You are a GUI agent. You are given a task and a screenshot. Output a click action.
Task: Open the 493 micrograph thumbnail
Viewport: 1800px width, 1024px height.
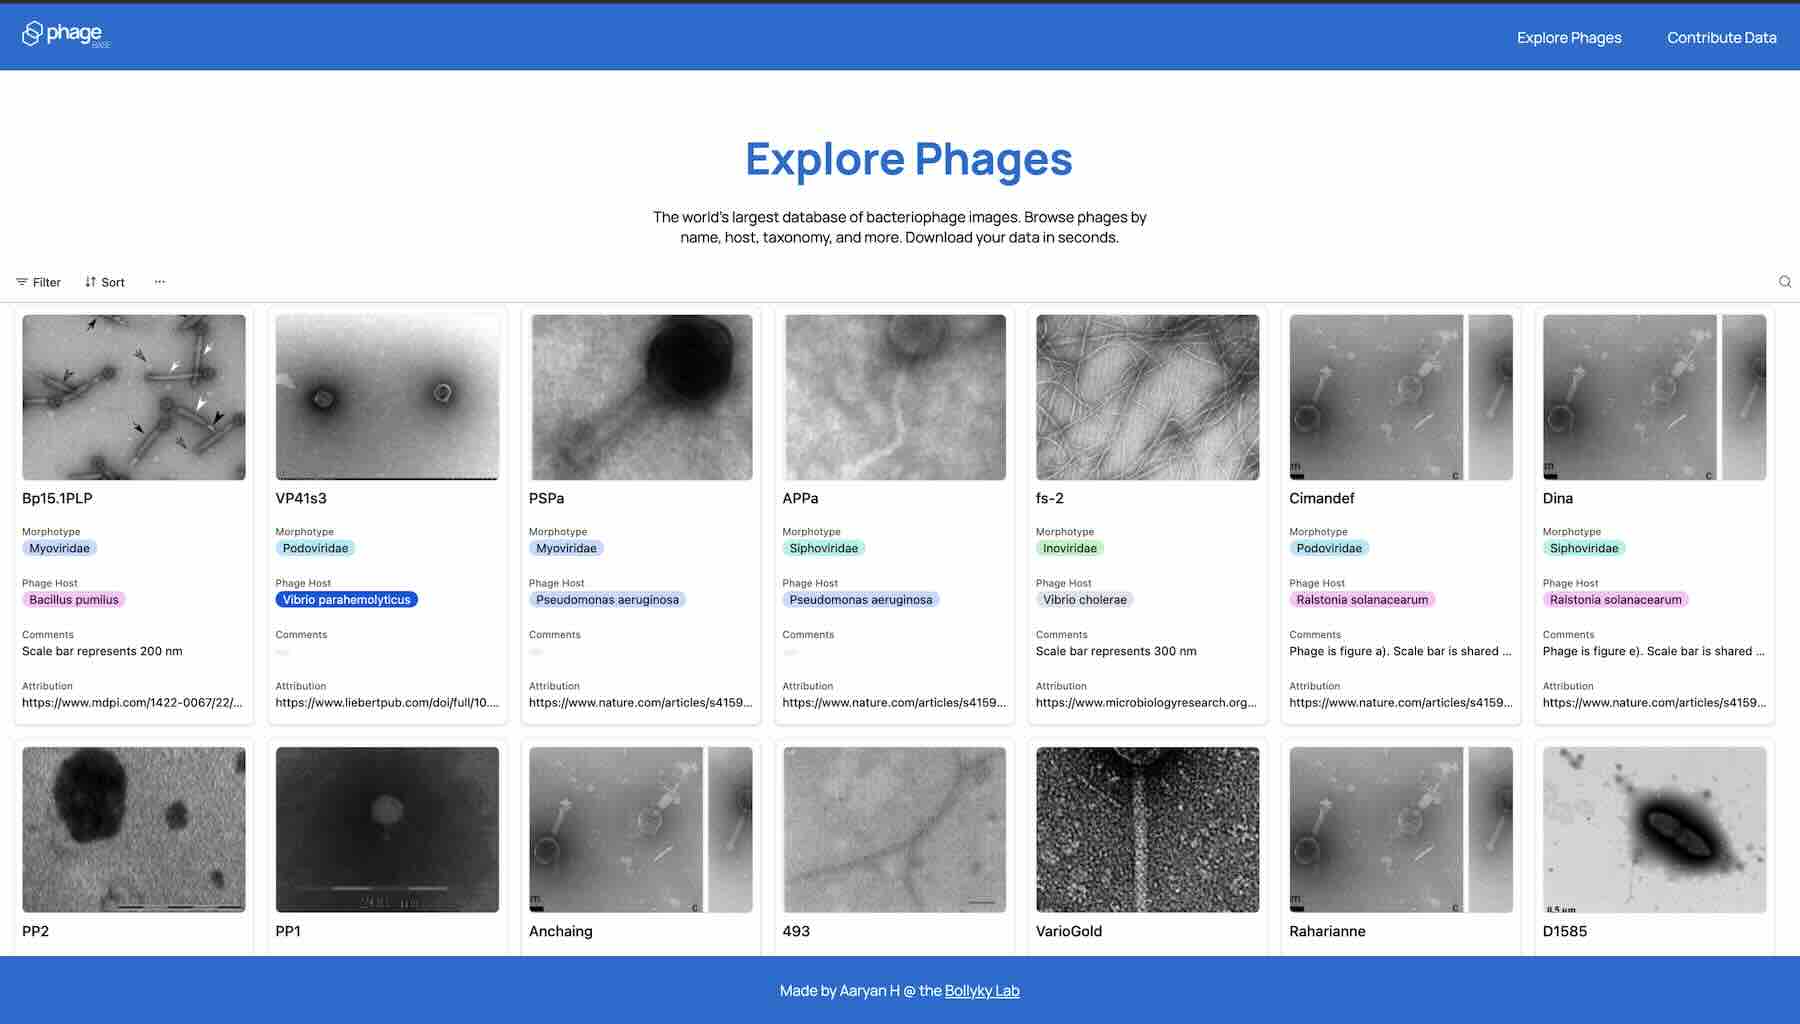pyautogui.click(x=894, y=830)
